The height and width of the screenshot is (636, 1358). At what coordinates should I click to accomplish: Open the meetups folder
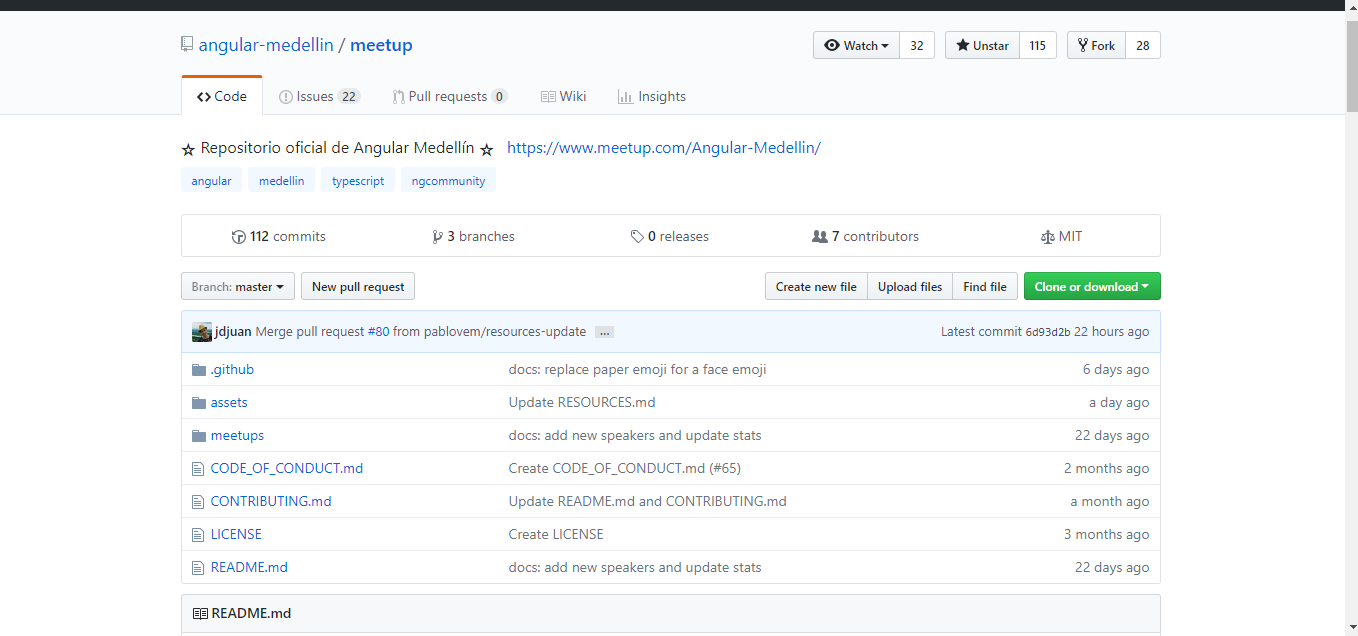[x=237, y=436]
